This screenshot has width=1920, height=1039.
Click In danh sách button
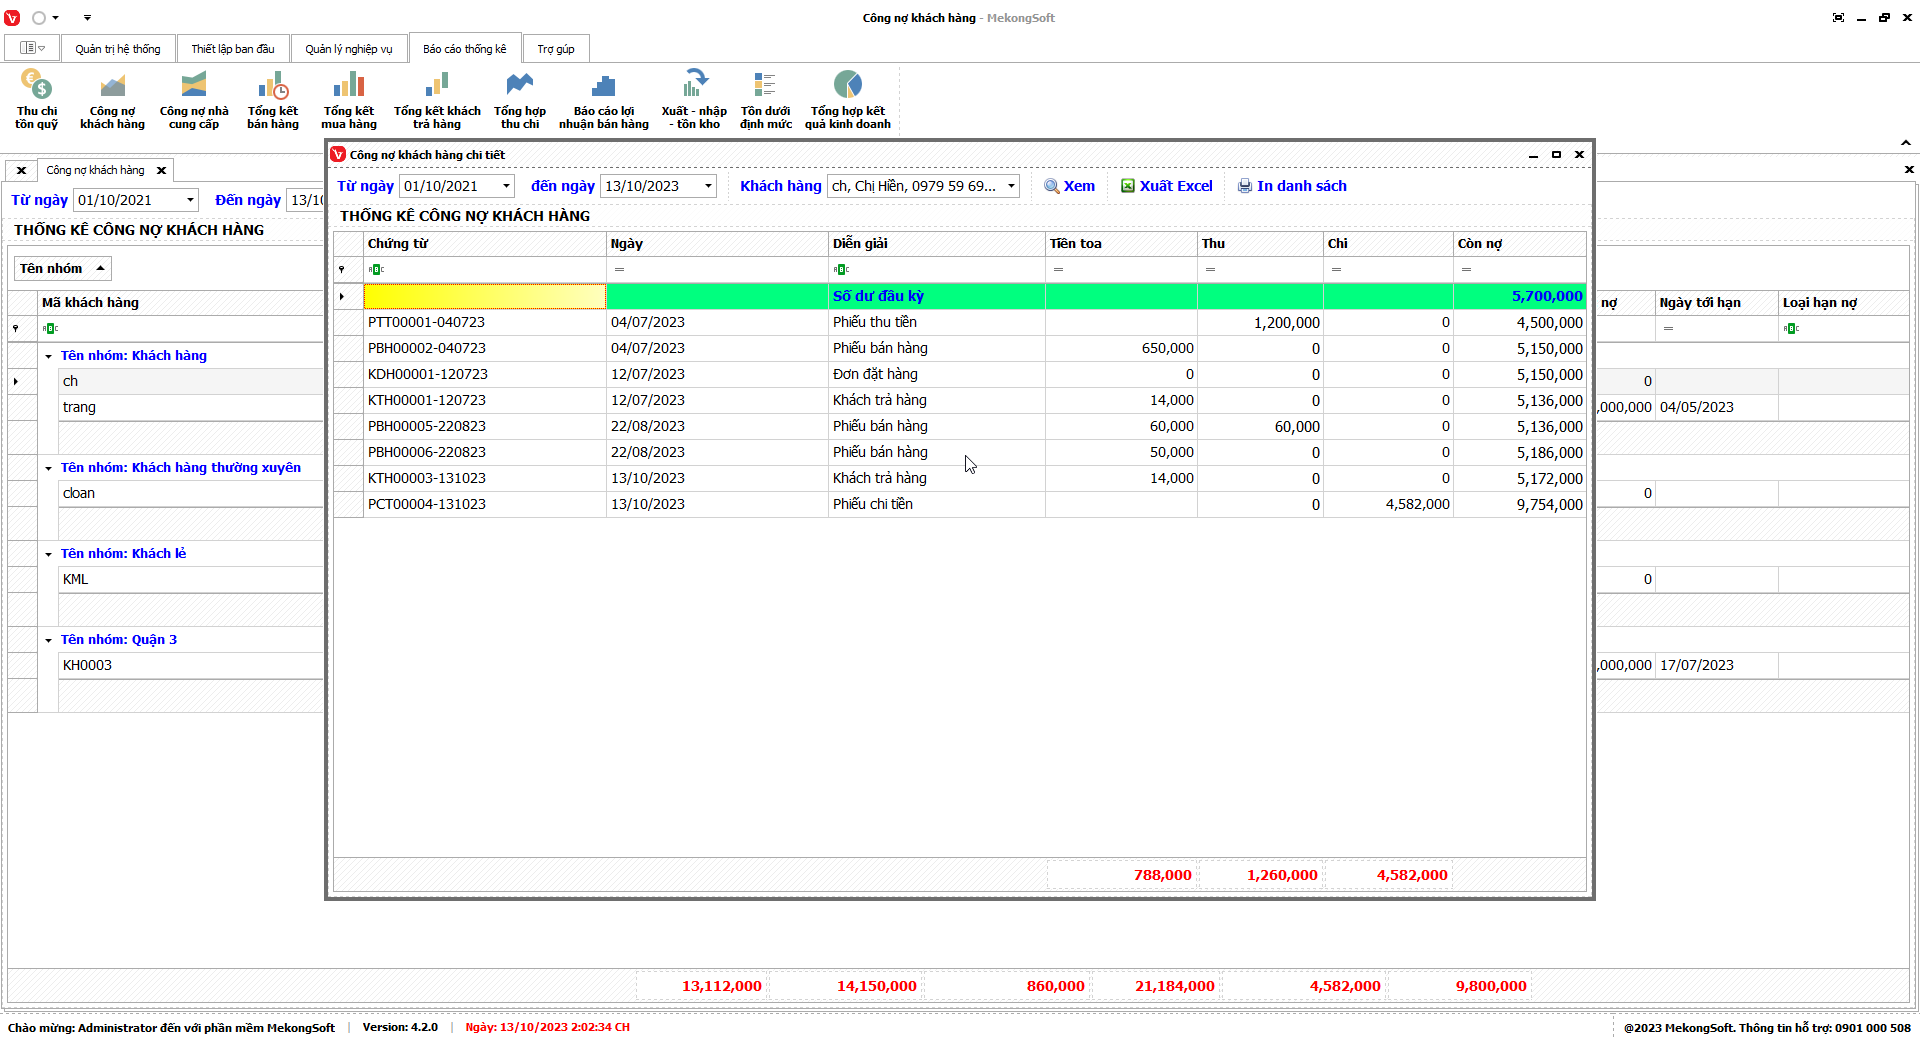tap(1292, 186)
